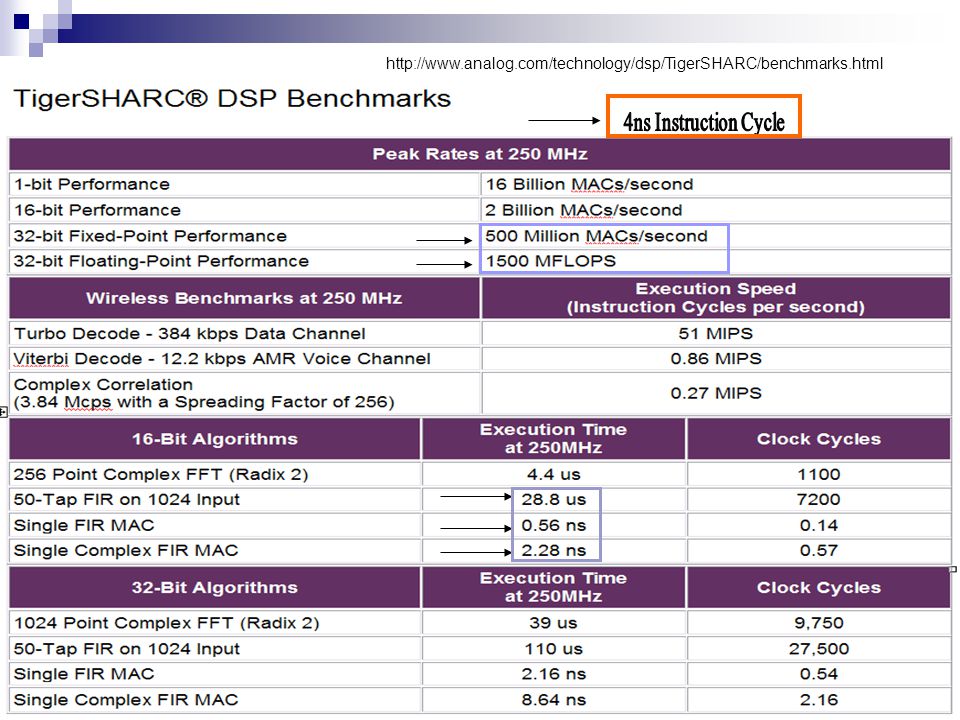
Task: Select the 0.54 clock cycles value
Action: pyautogui.click(x=819, y=674)
